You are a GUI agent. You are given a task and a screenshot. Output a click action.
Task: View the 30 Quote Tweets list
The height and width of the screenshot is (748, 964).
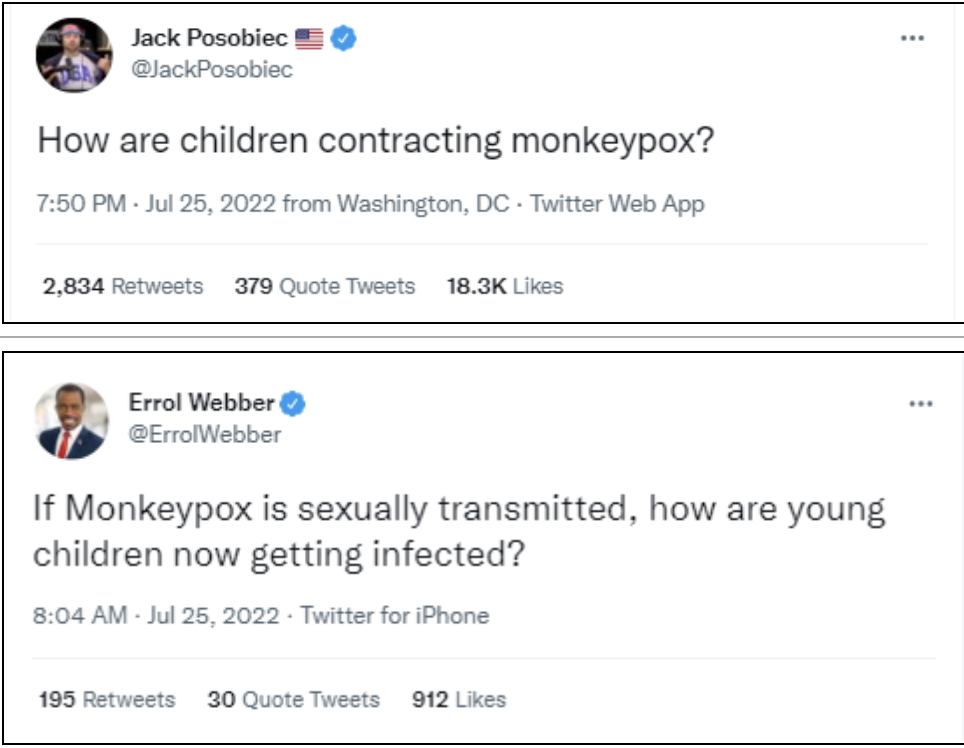pyautogui.click(x=293, y=699)
